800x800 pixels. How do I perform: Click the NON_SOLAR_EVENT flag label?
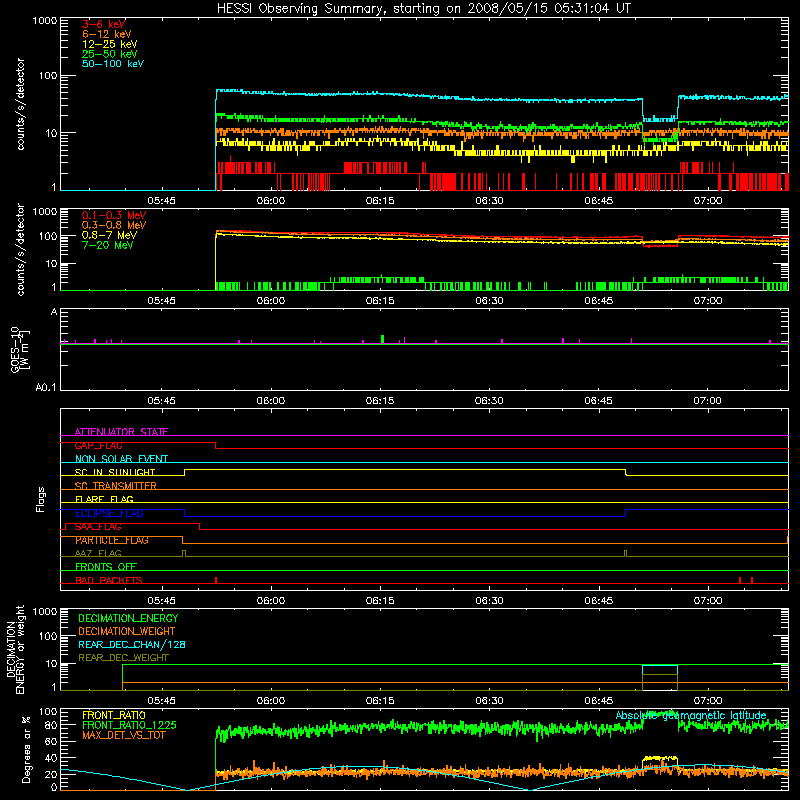click(121, 459)
